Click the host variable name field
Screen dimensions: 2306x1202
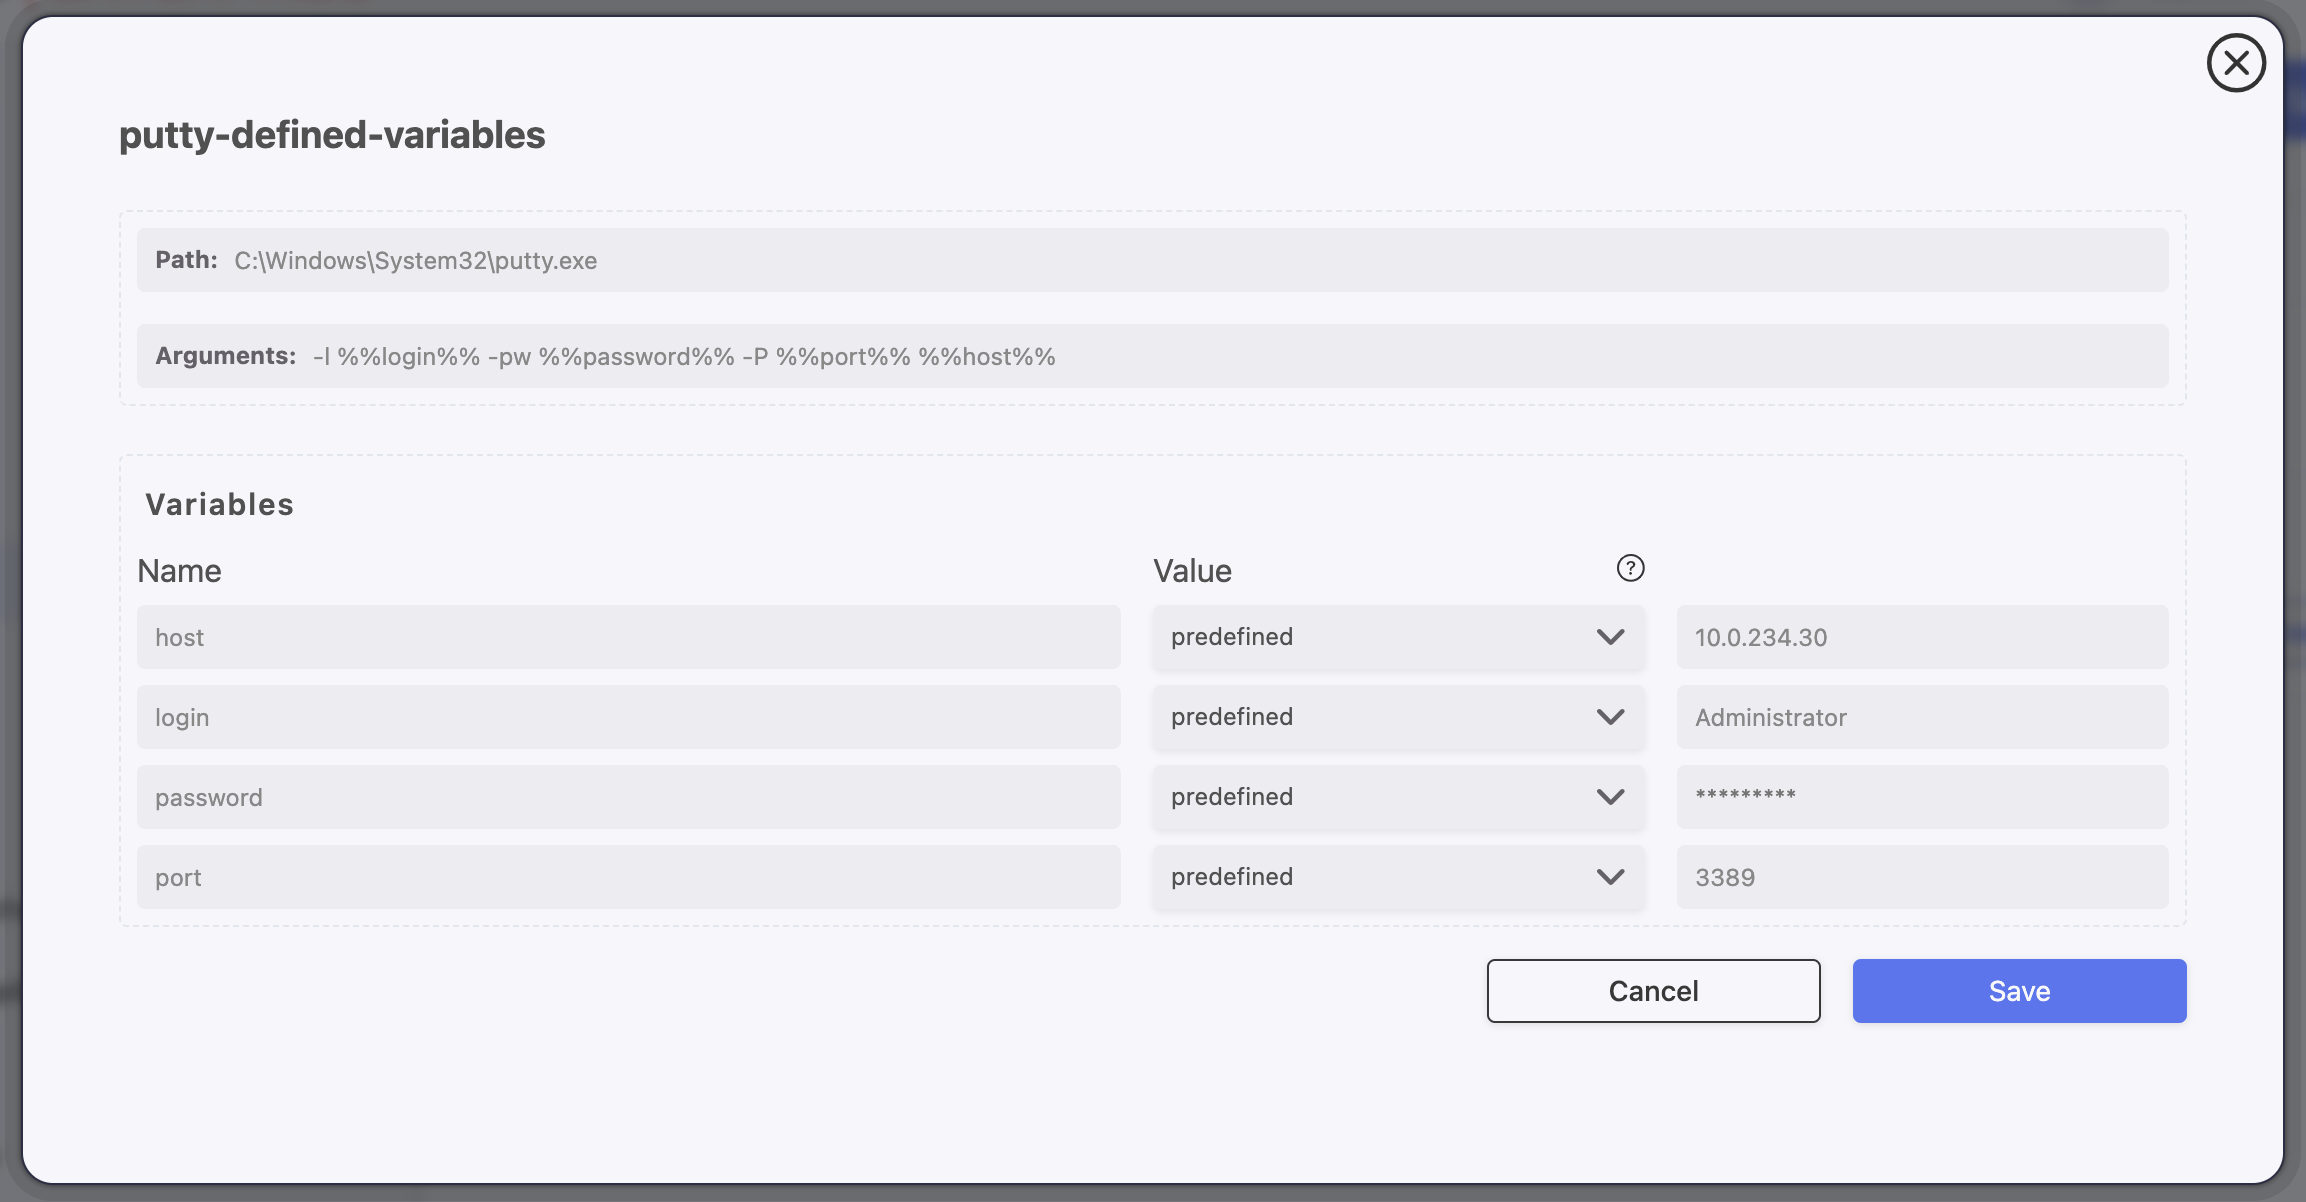(628, 637)
